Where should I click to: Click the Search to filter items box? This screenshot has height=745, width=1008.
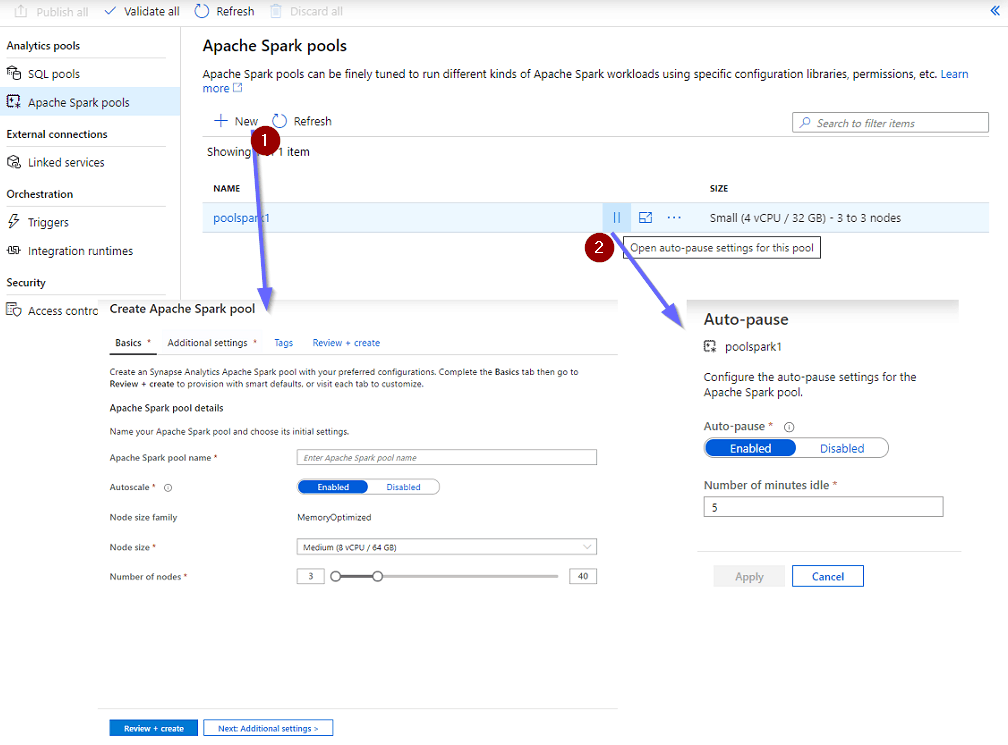890,122
